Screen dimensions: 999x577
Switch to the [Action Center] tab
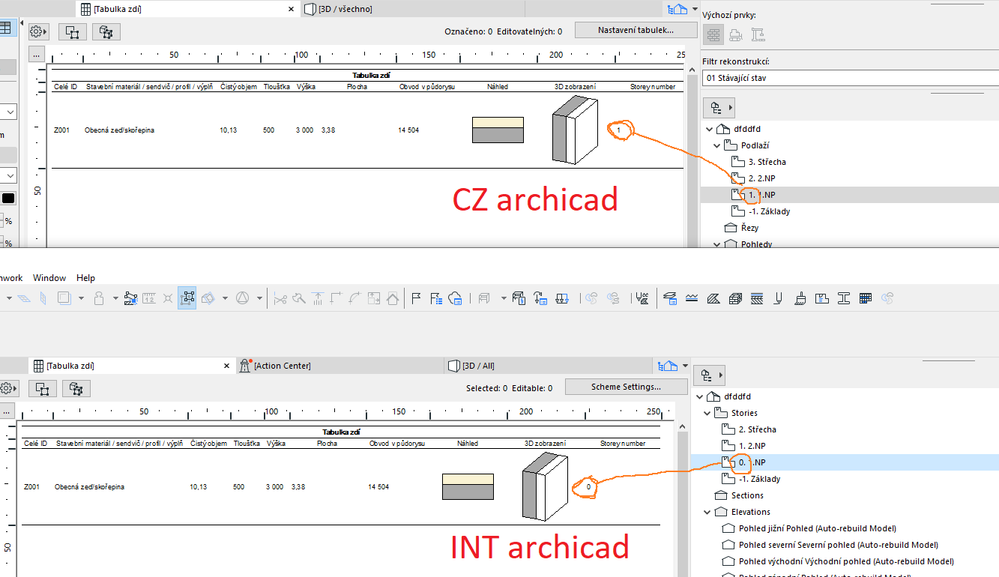[x=285, y=365]
